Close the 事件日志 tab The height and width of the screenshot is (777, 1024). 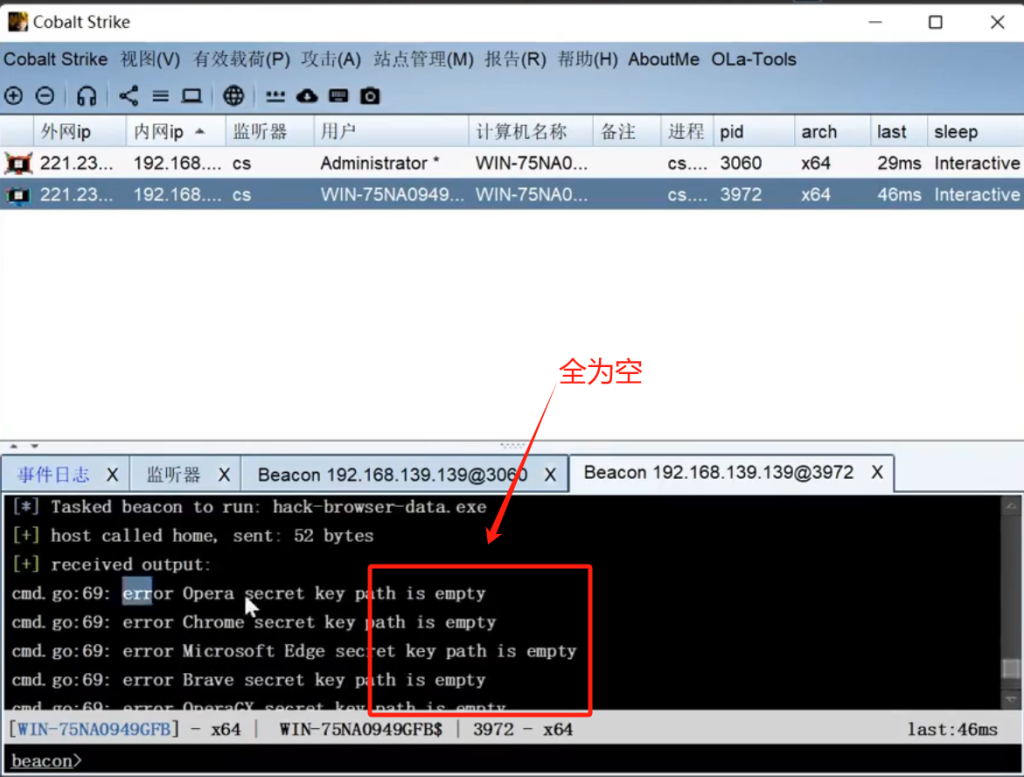click(112, 475)
